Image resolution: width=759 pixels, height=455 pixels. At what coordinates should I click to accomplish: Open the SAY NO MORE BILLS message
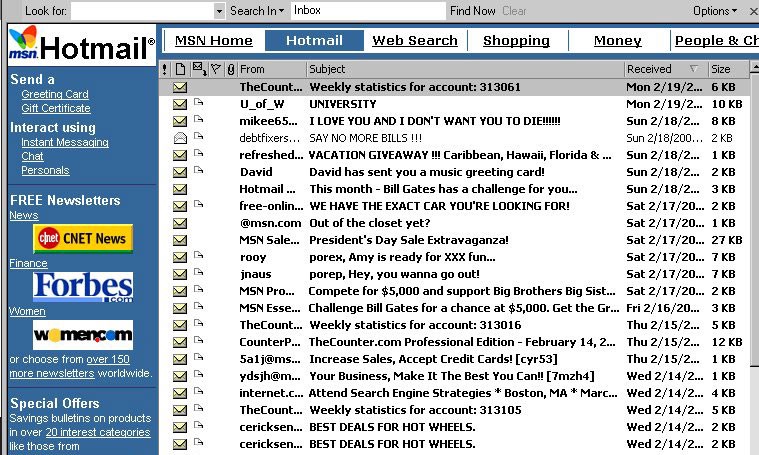tap(453, 138)
